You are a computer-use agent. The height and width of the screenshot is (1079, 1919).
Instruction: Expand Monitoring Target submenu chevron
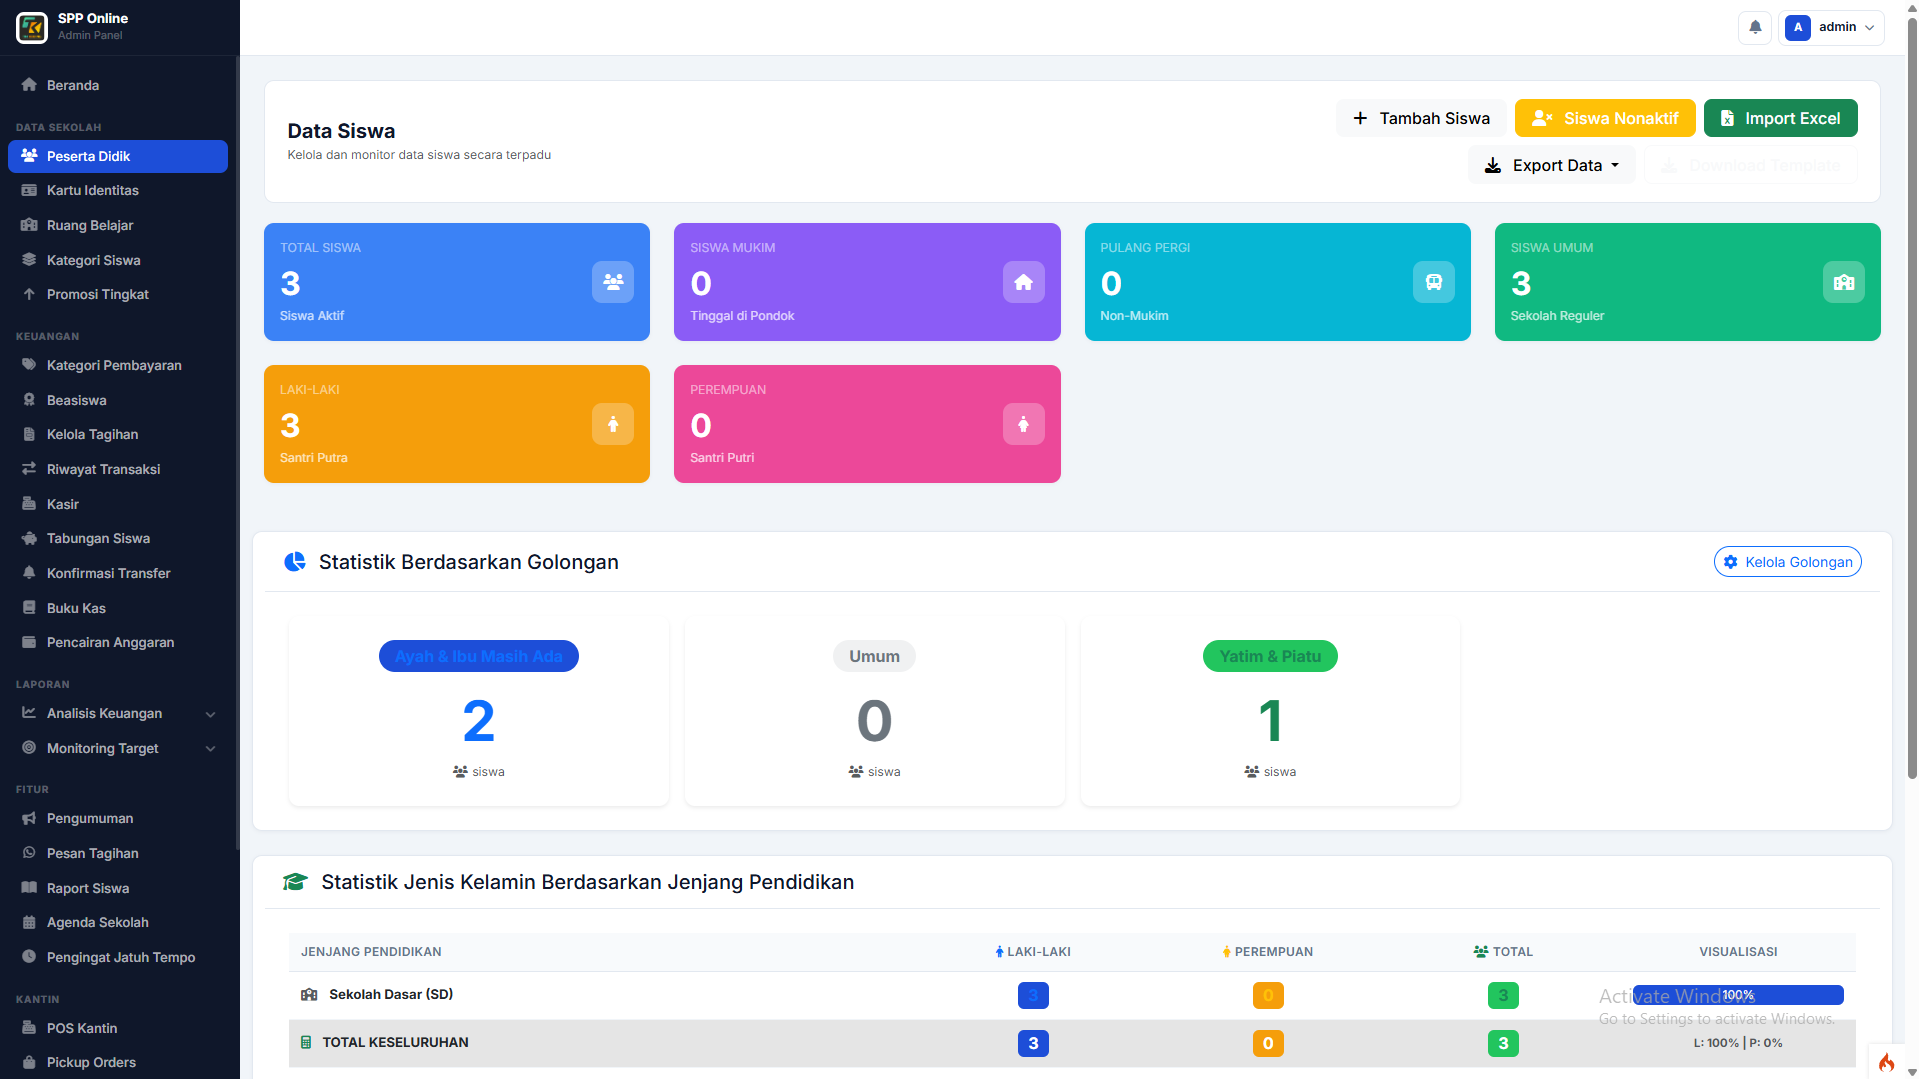[210, 749]
